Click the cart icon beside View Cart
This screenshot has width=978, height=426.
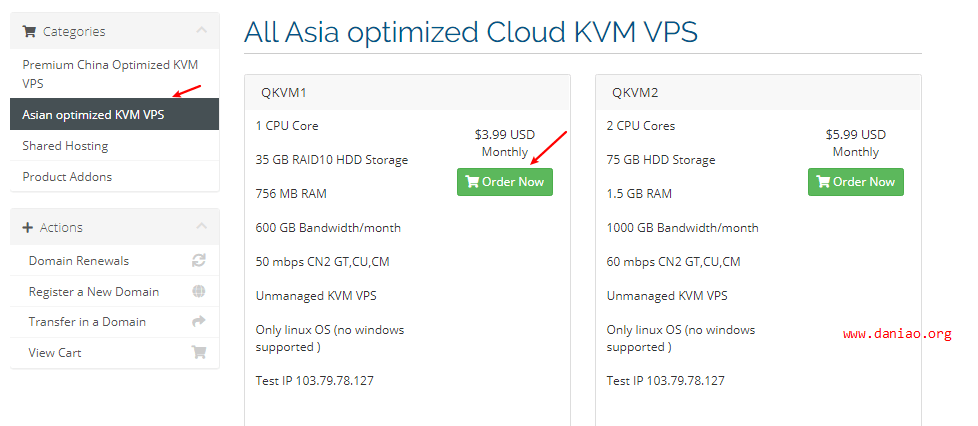(x=198, y=352)
